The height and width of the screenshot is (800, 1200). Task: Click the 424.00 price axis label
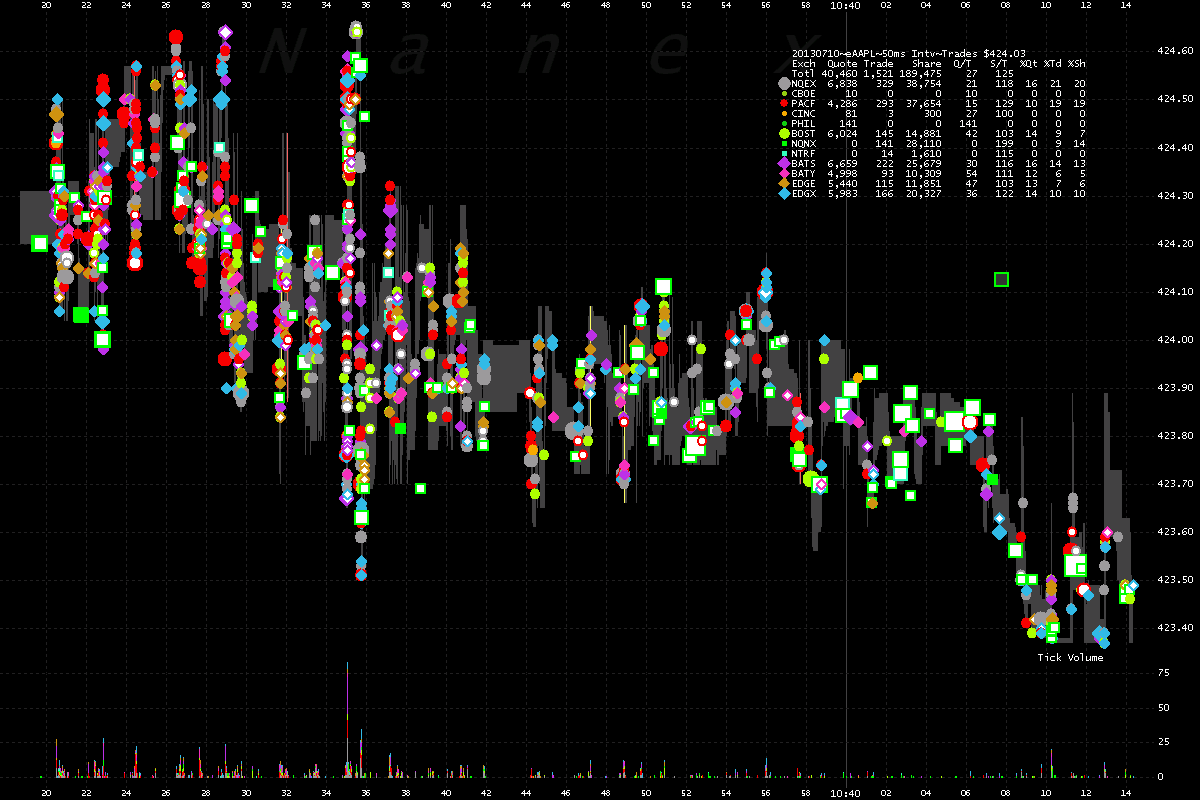(1174, 340)
